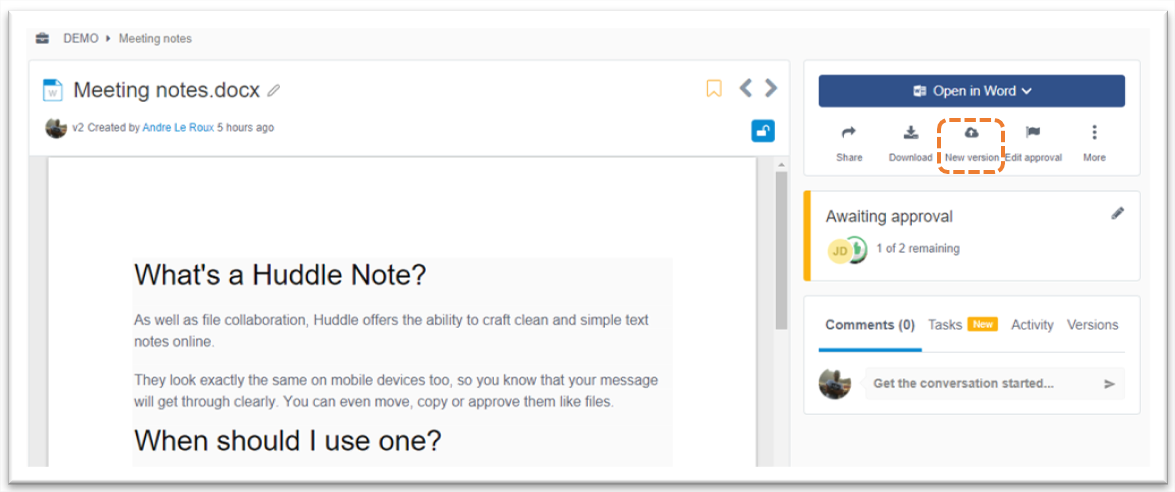The image size is (1175, 492).
Task: Click the heading 'What's a Huddle Note?'
Action: (280, 275)
